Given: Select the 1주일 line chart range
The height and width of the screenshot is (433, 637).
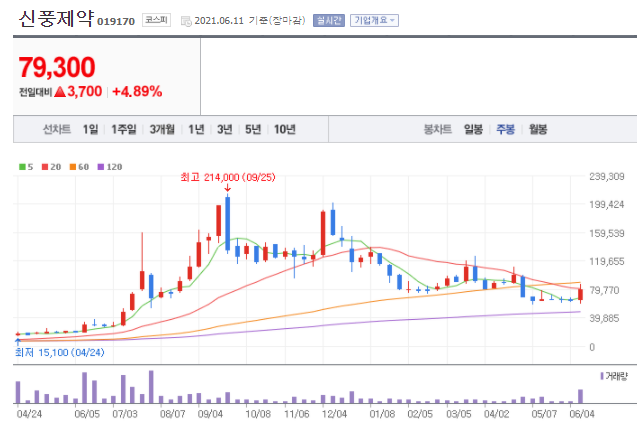Looking at the screenshot, I should pos(124,129).
